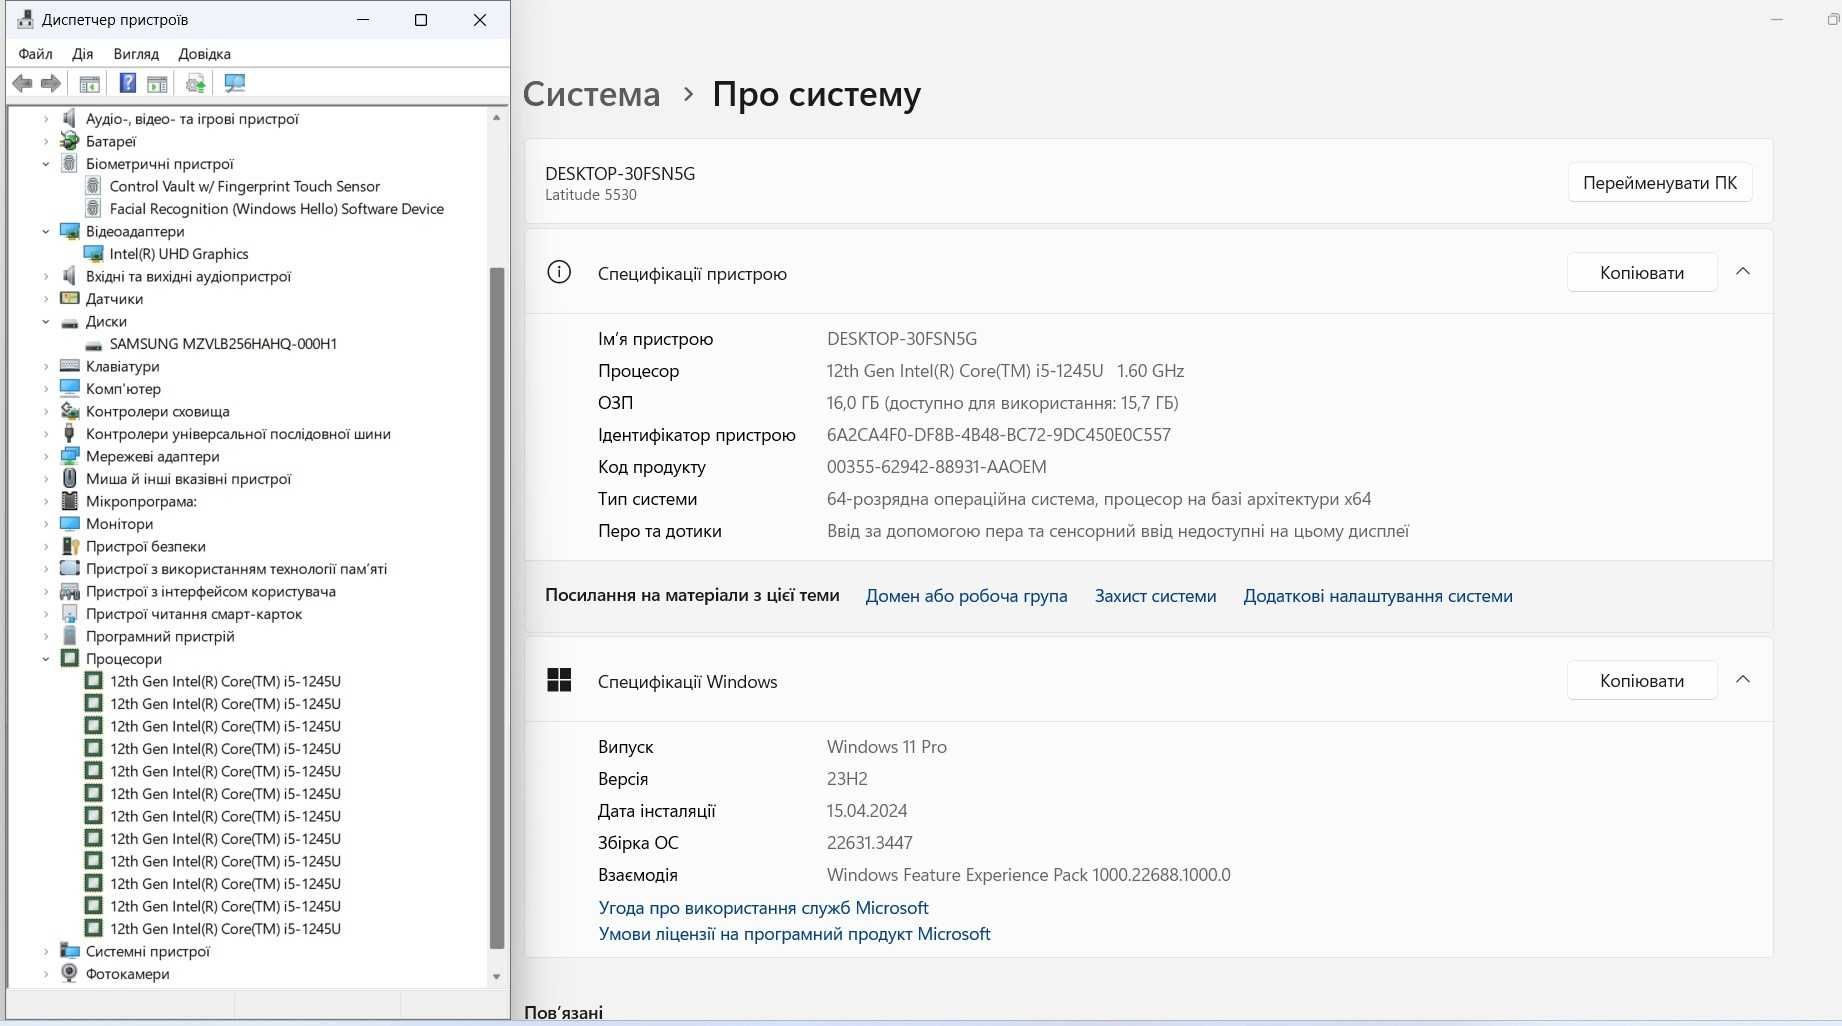Click the USB controllers category icon
The height and width of the screenshot is (1026, 1842).
tap(70, 434)
